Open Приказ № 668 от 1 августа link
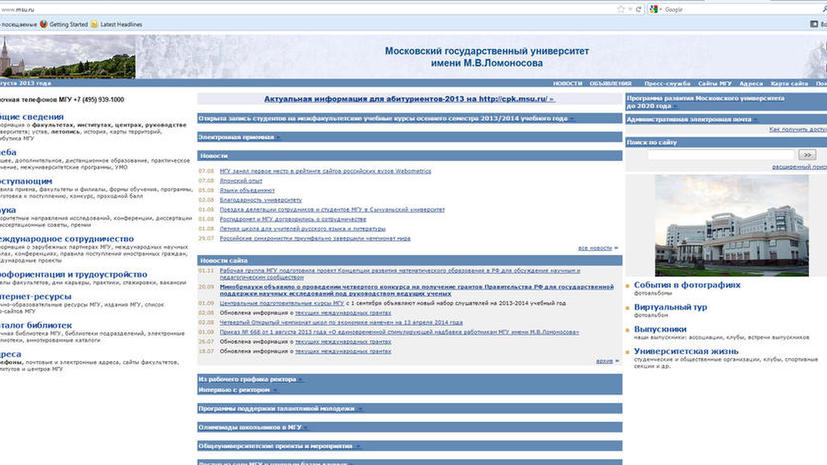 [x=399, y=332]
